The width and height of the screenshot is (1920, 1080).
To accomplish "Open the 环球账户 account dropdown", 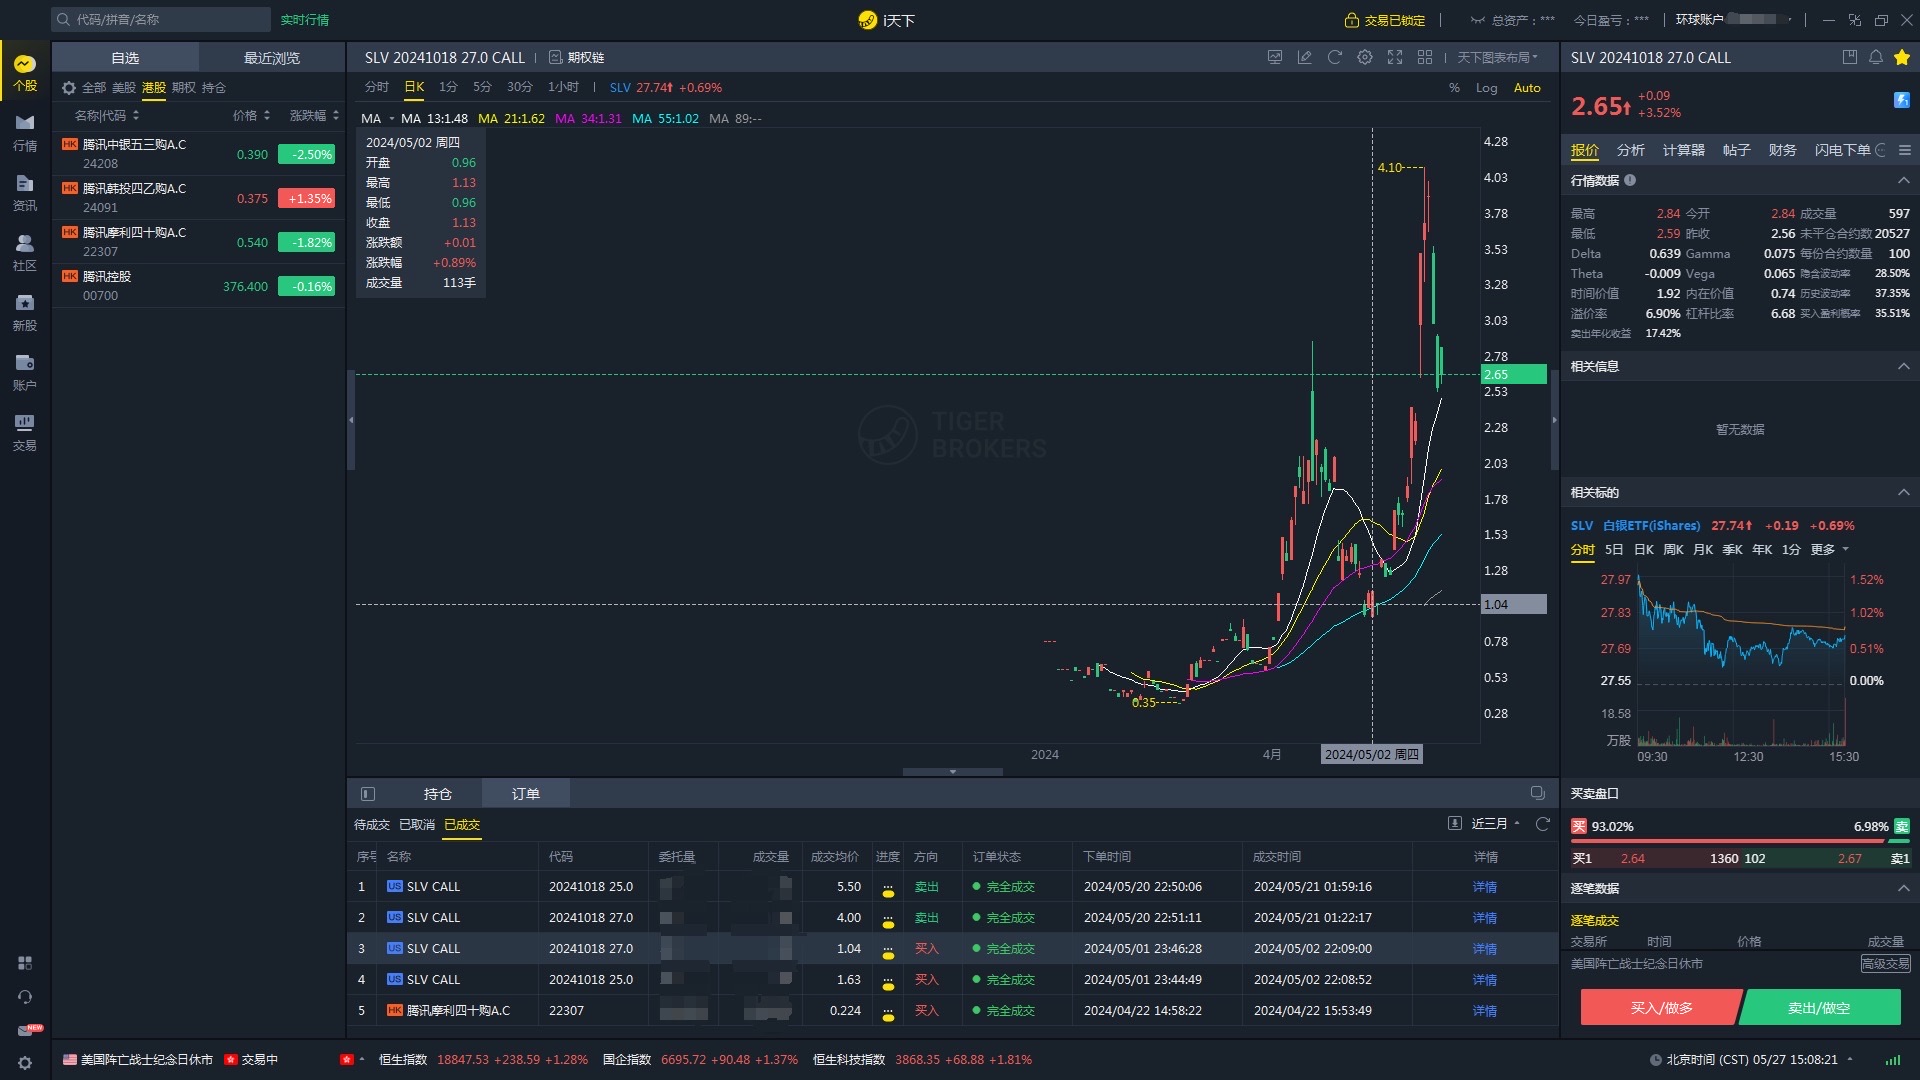I will 1734,20.
